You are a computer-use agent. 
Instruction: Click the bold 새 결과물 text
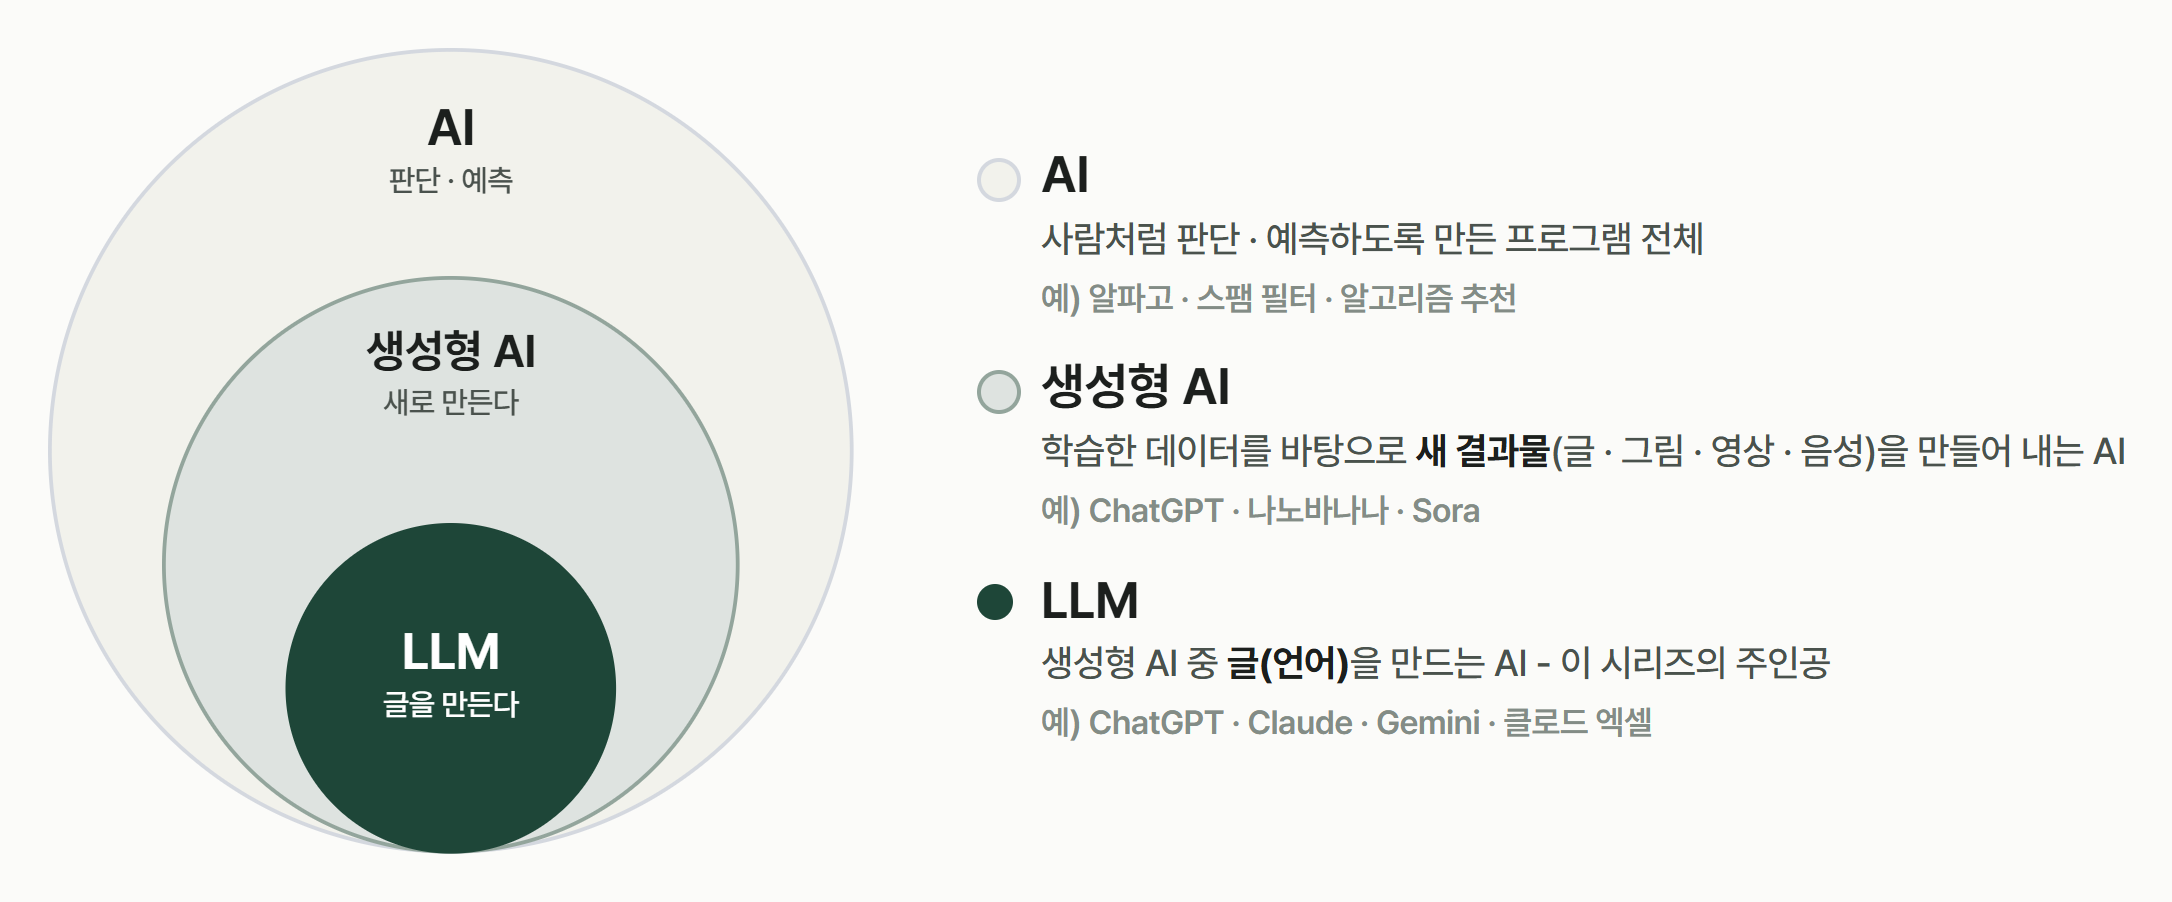pyautogui.click(x=1483, y=451)
